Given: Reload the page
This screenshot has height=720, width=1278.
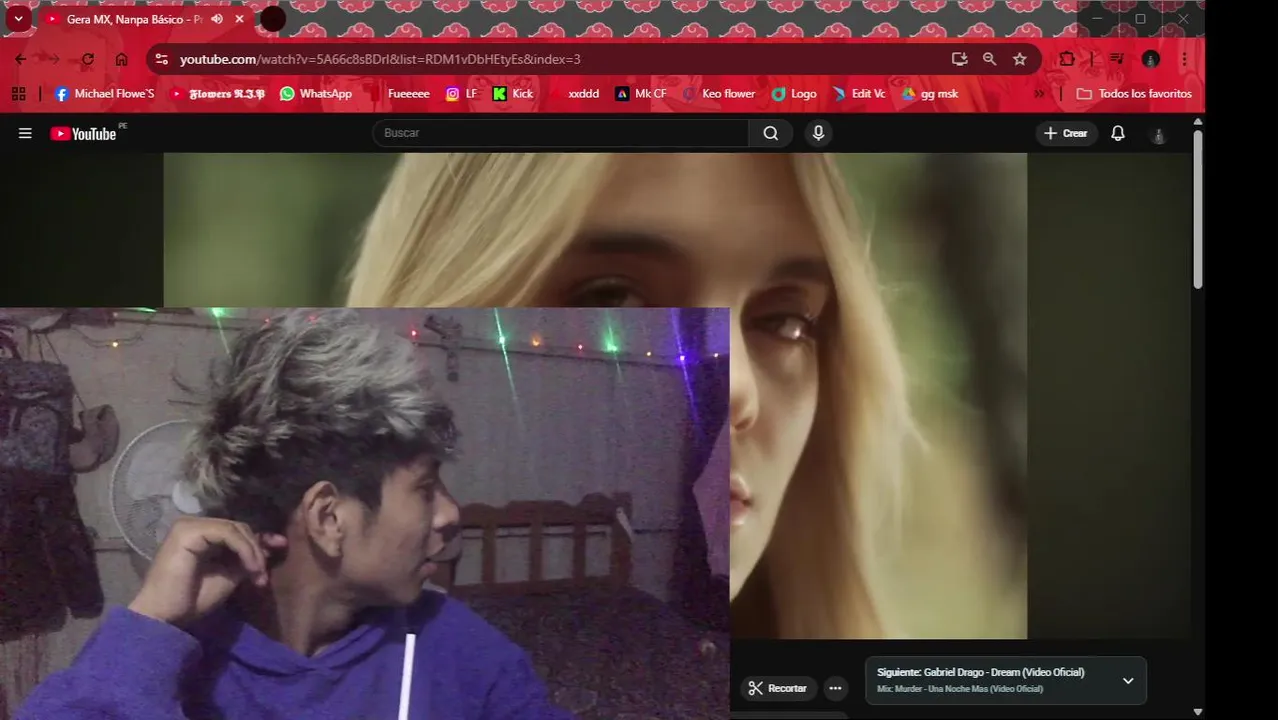Looking at the screenshot, I should point(88,59).
